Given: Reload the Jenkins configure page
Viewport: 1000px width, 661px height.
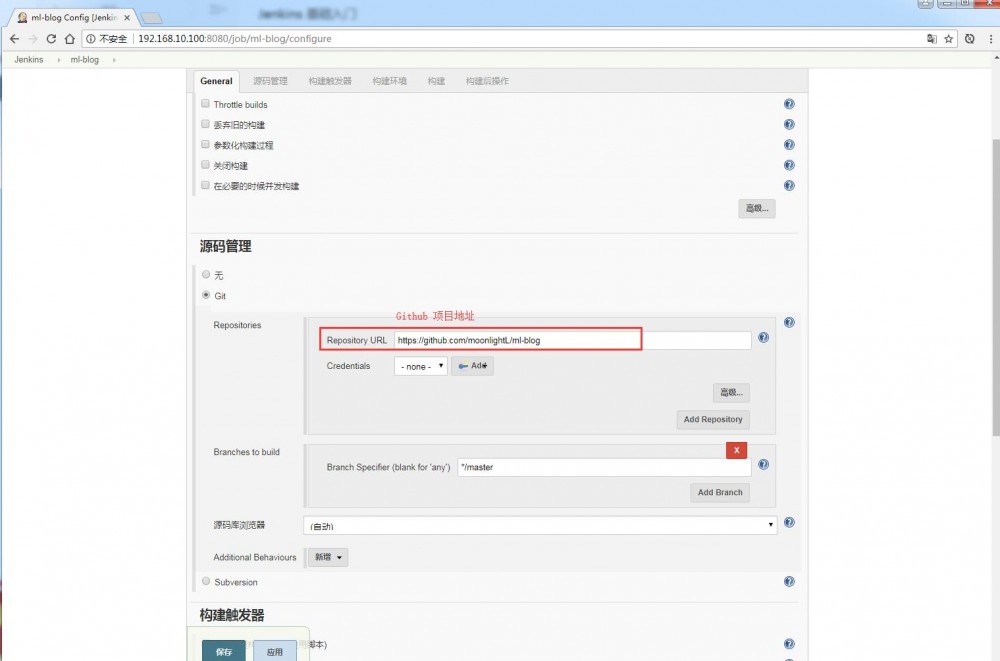Looking at the screenshot, I should click(50, 39).
